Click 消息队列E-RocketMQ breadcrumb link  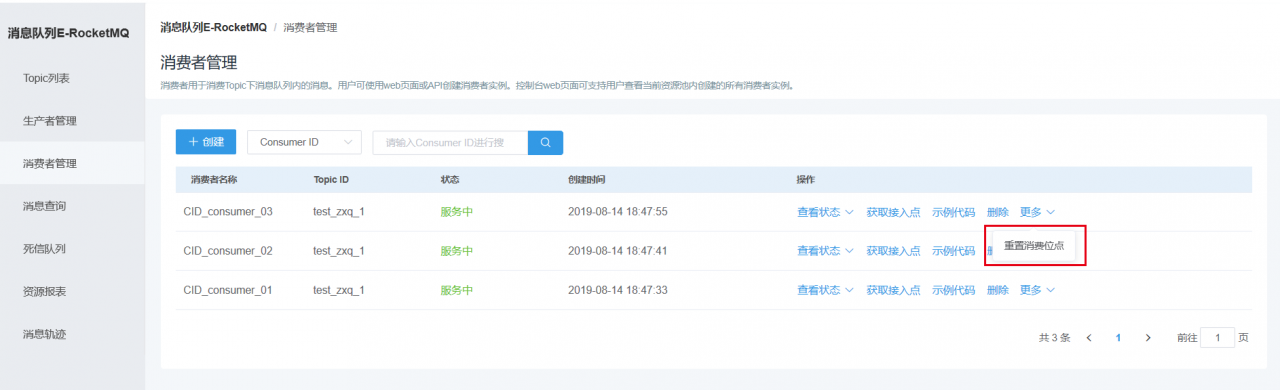pos(213,27)
